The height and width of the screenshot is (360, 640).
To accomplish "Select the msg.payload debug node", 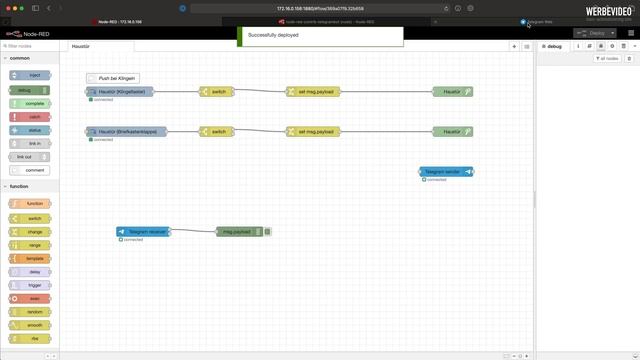I will [239, 232].
